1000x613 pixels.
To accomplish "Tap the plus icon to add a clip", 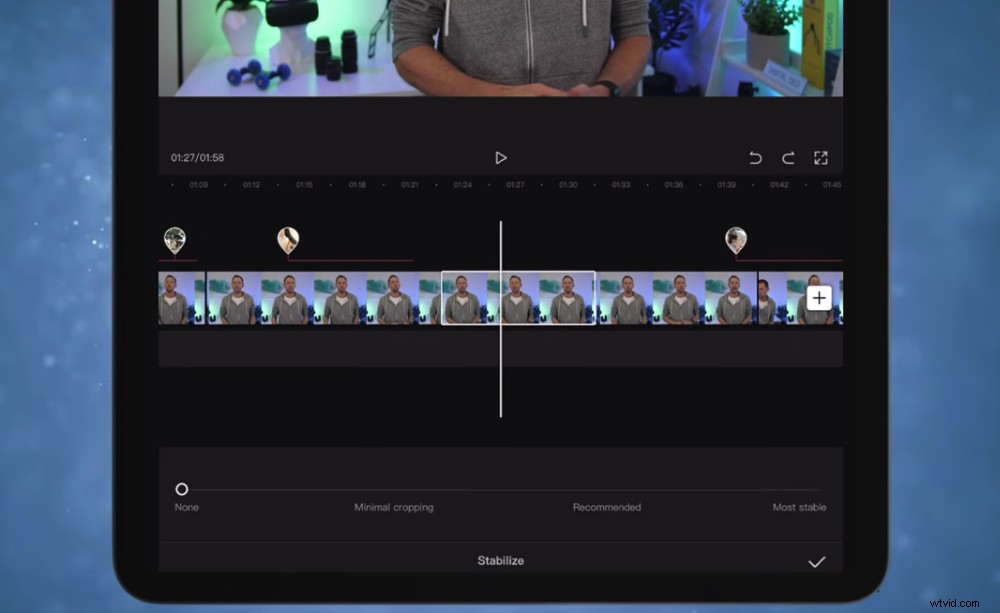I will tap(819, 298).
